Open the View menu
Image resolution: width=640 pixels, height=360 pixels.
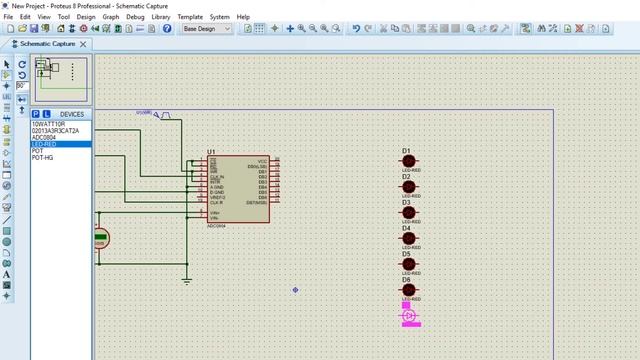coord(44,17)
